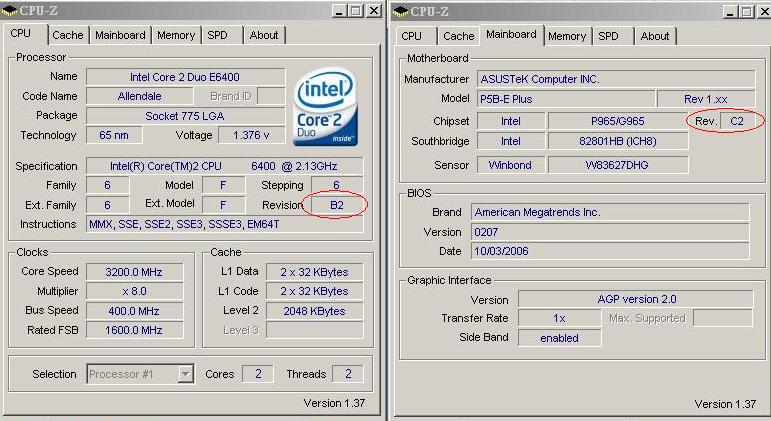Image resolution: width=771 pixels, height=421 pixels.
Task: Maximize the left CPU-Z window
Action: (x=356, y=11)
